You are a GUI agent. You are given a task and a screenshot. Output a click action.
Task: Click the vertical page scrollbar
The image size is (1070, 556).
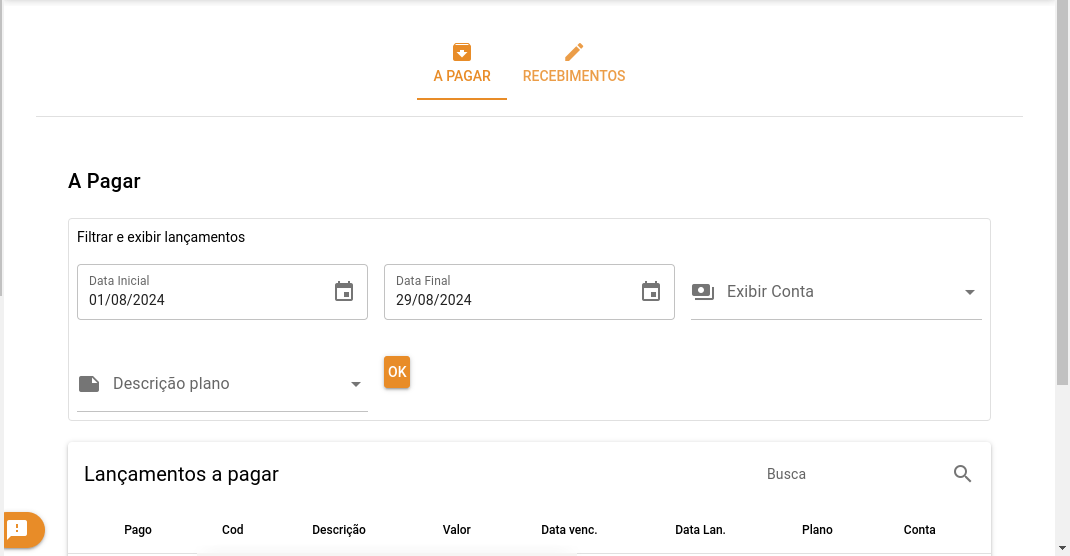[x=1062, y=200]
